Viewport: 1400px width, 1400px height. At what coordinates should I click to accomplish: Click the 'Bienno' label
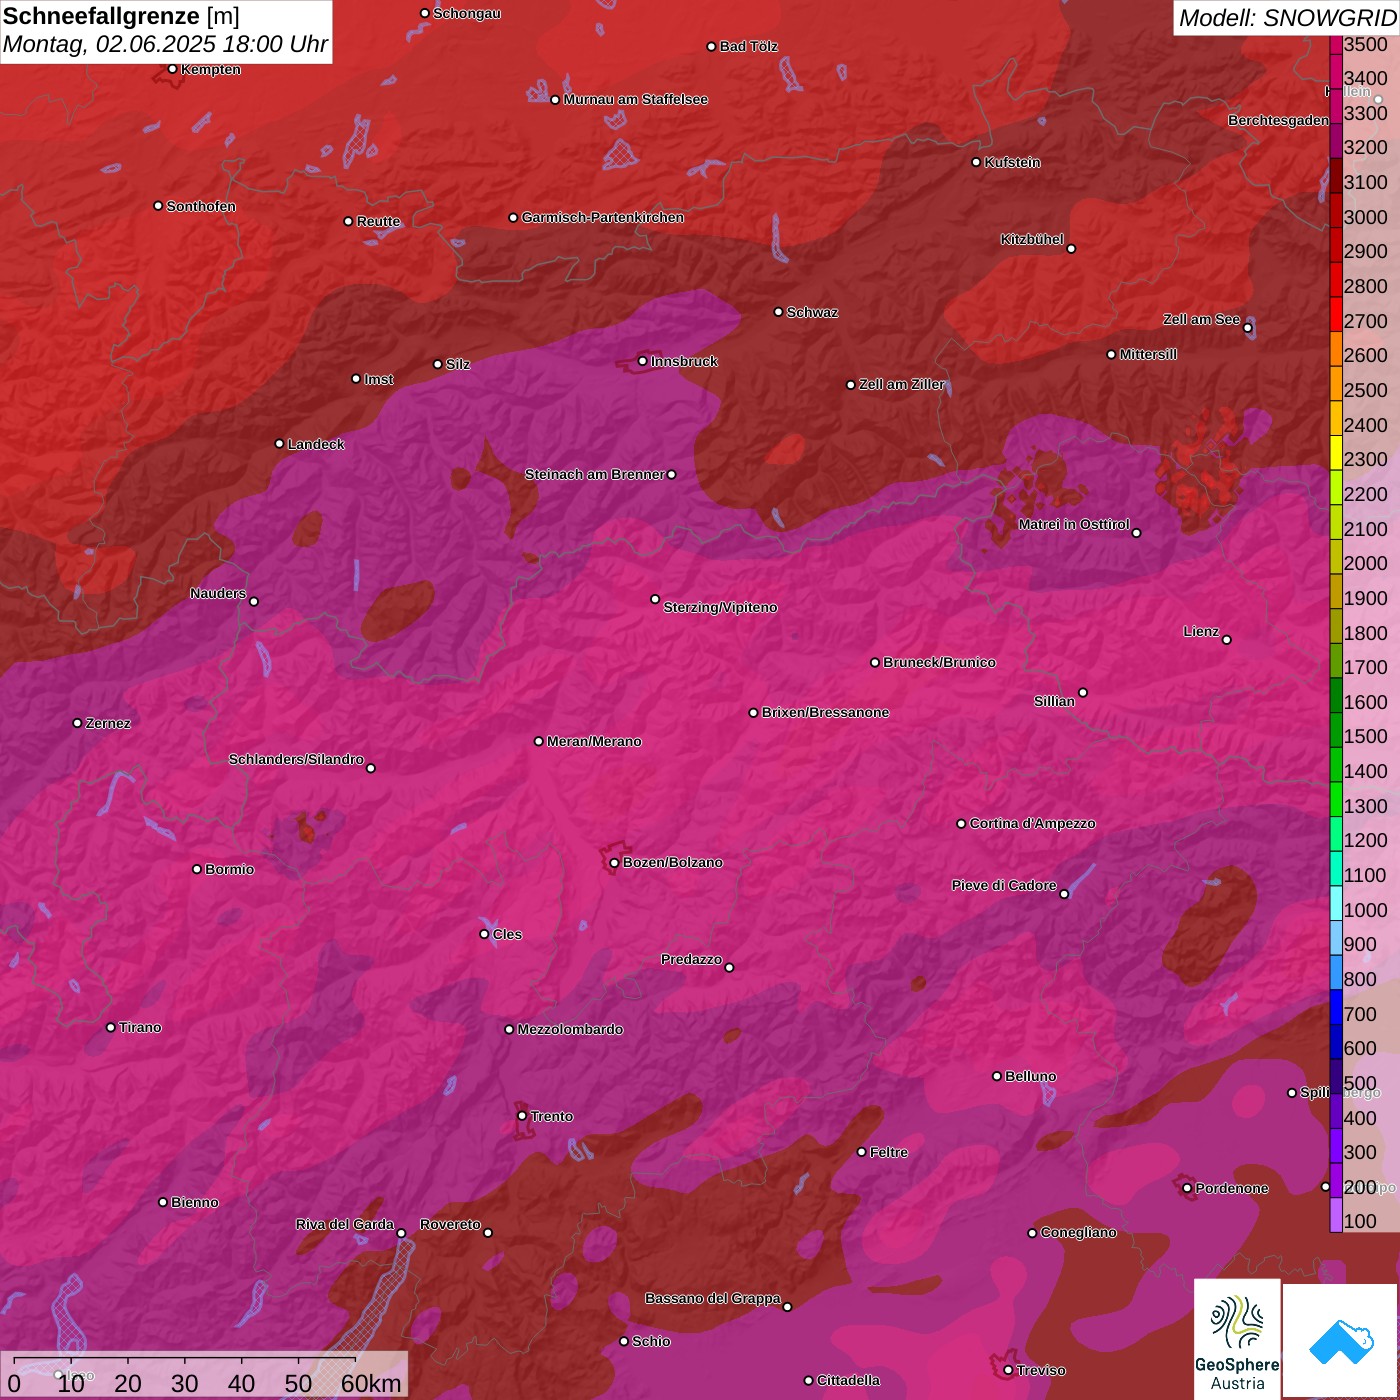tap(195, 1202)
